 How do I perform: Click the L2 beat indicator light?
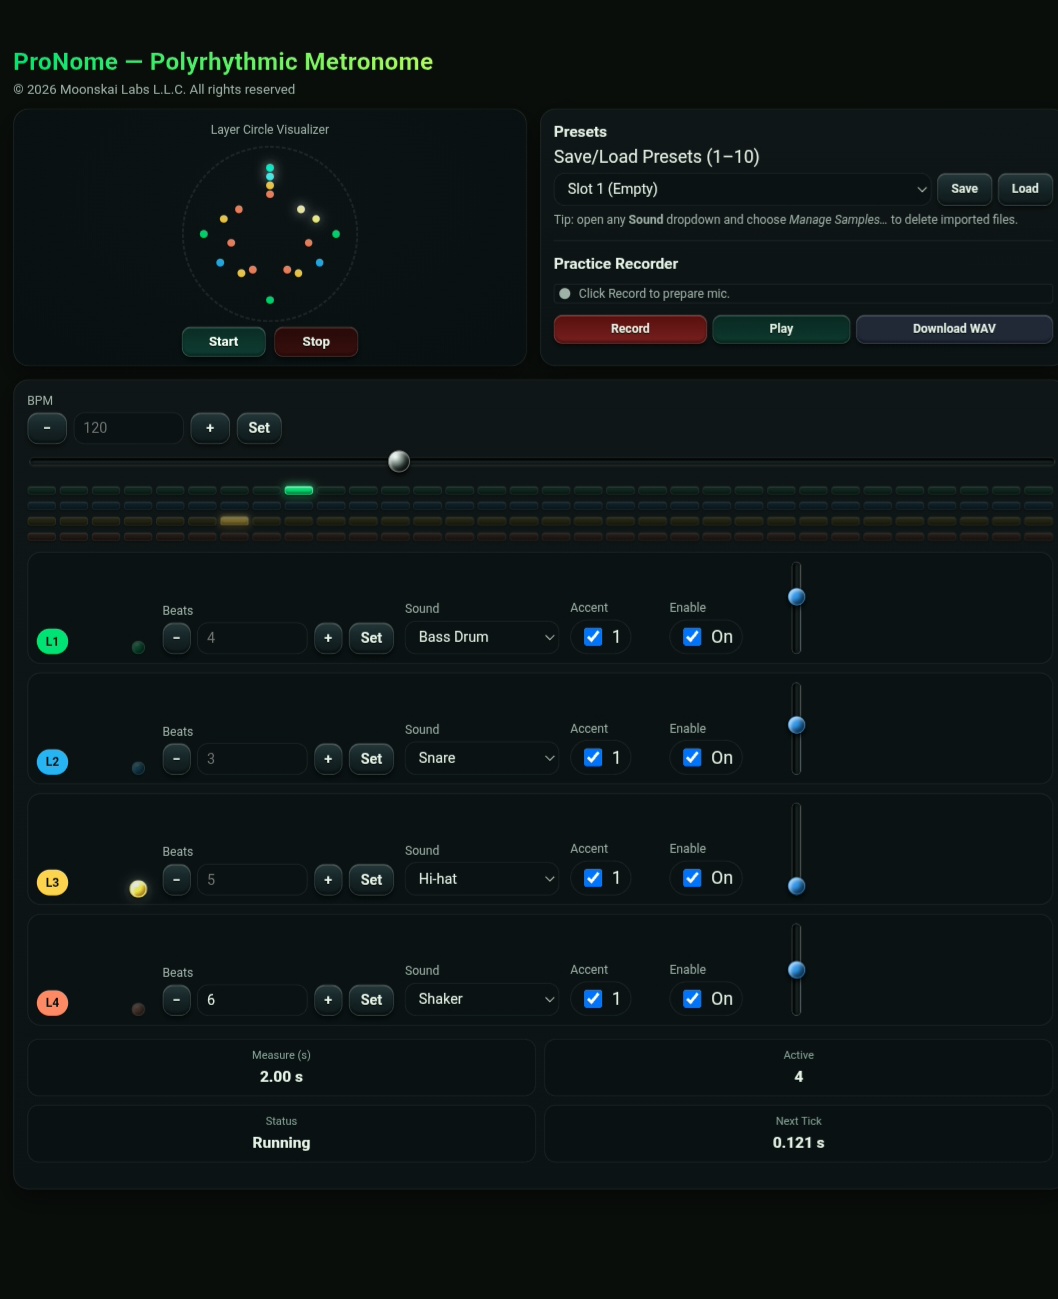[x=138, y=768]
